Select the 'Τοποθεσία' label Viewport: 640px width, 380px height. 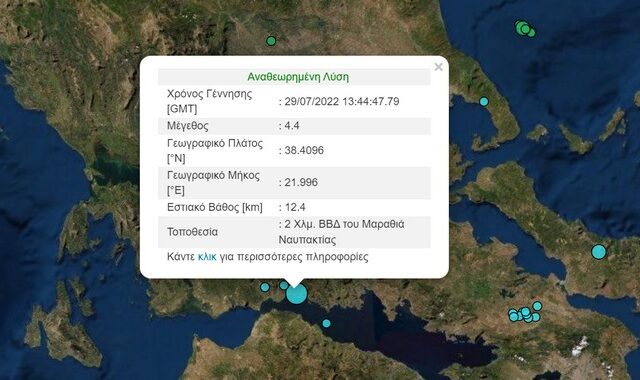192,232
